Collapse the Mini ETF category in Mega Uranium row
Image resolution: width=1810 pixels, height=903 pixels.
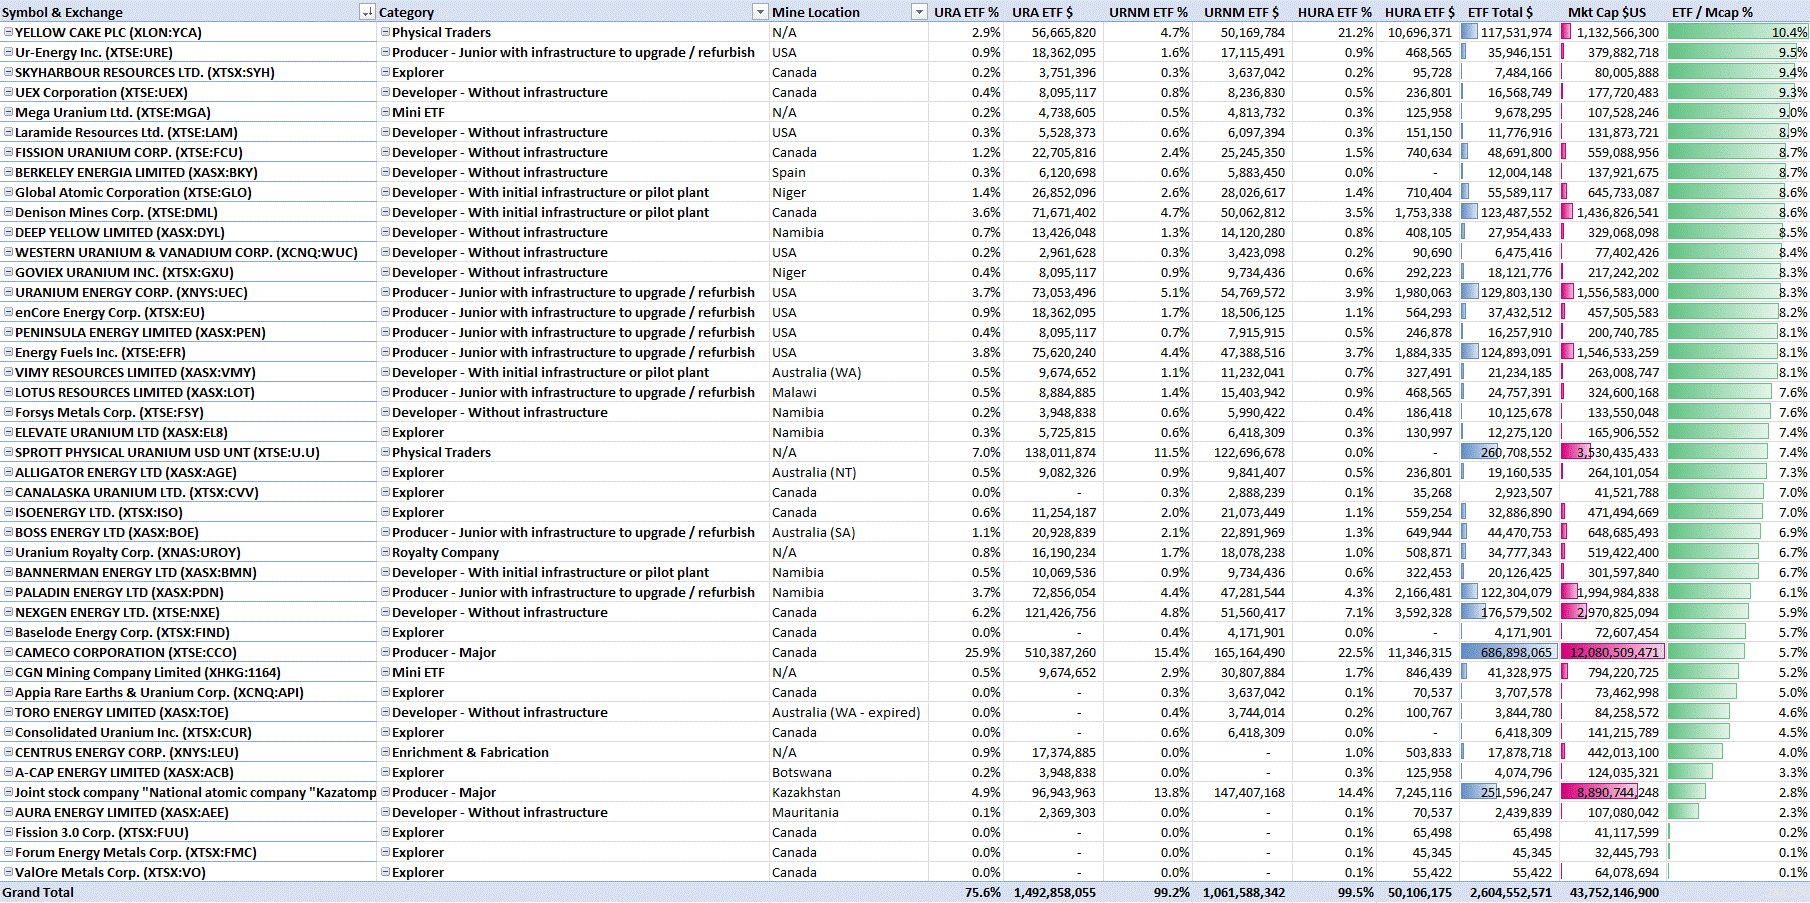click(x=385, y=112)
